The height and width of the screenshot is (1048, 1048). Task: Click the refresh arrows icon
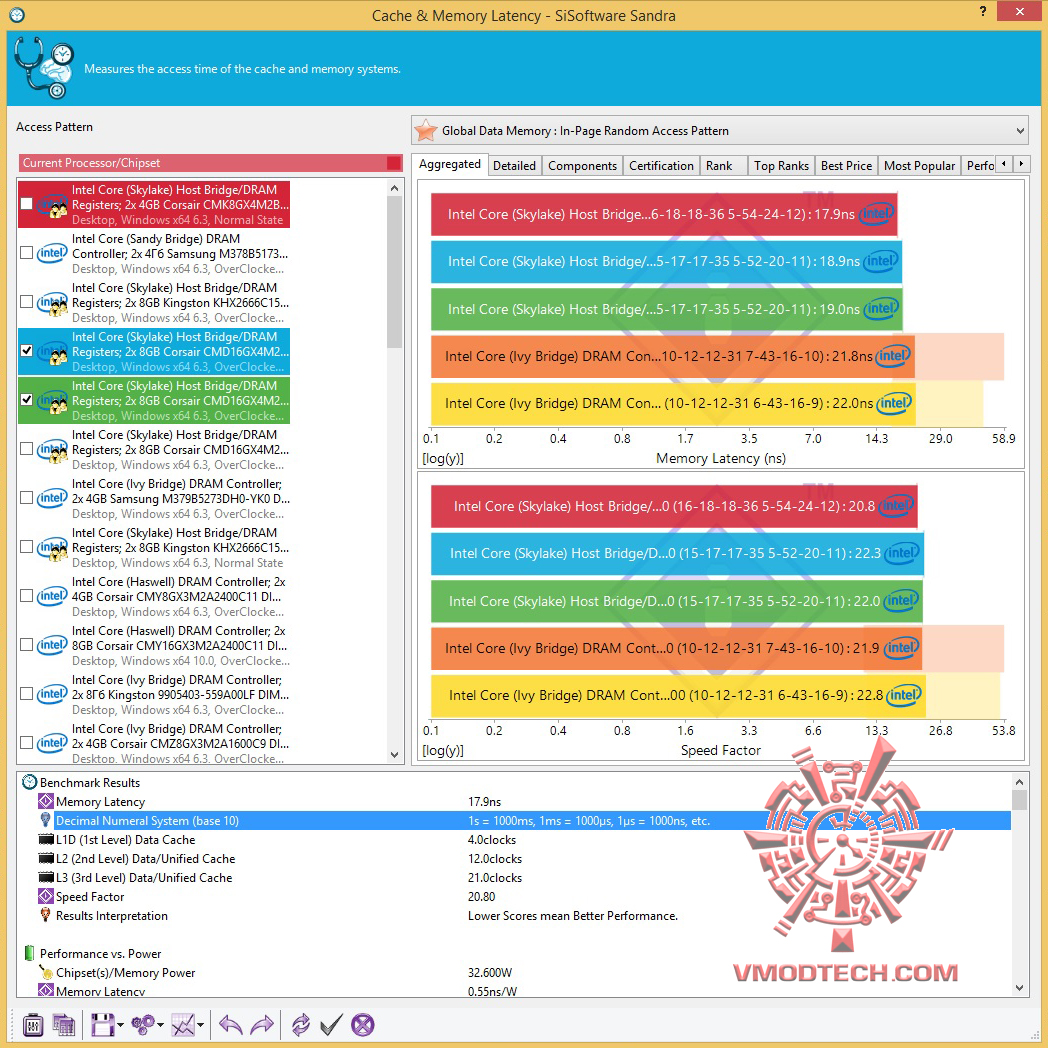[x=301, y=1025]
